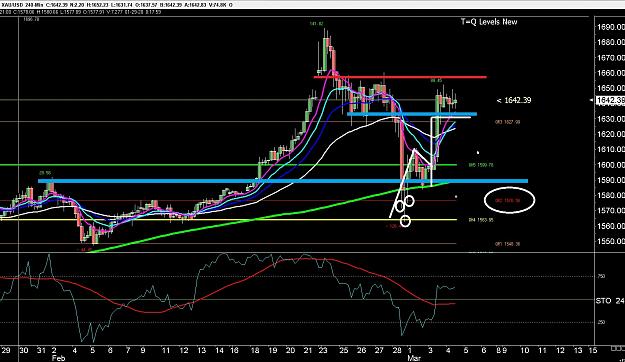This screenshot has height=362, width=625.
Task: Click date 25 on the time axis
Action: pos(344,350)
